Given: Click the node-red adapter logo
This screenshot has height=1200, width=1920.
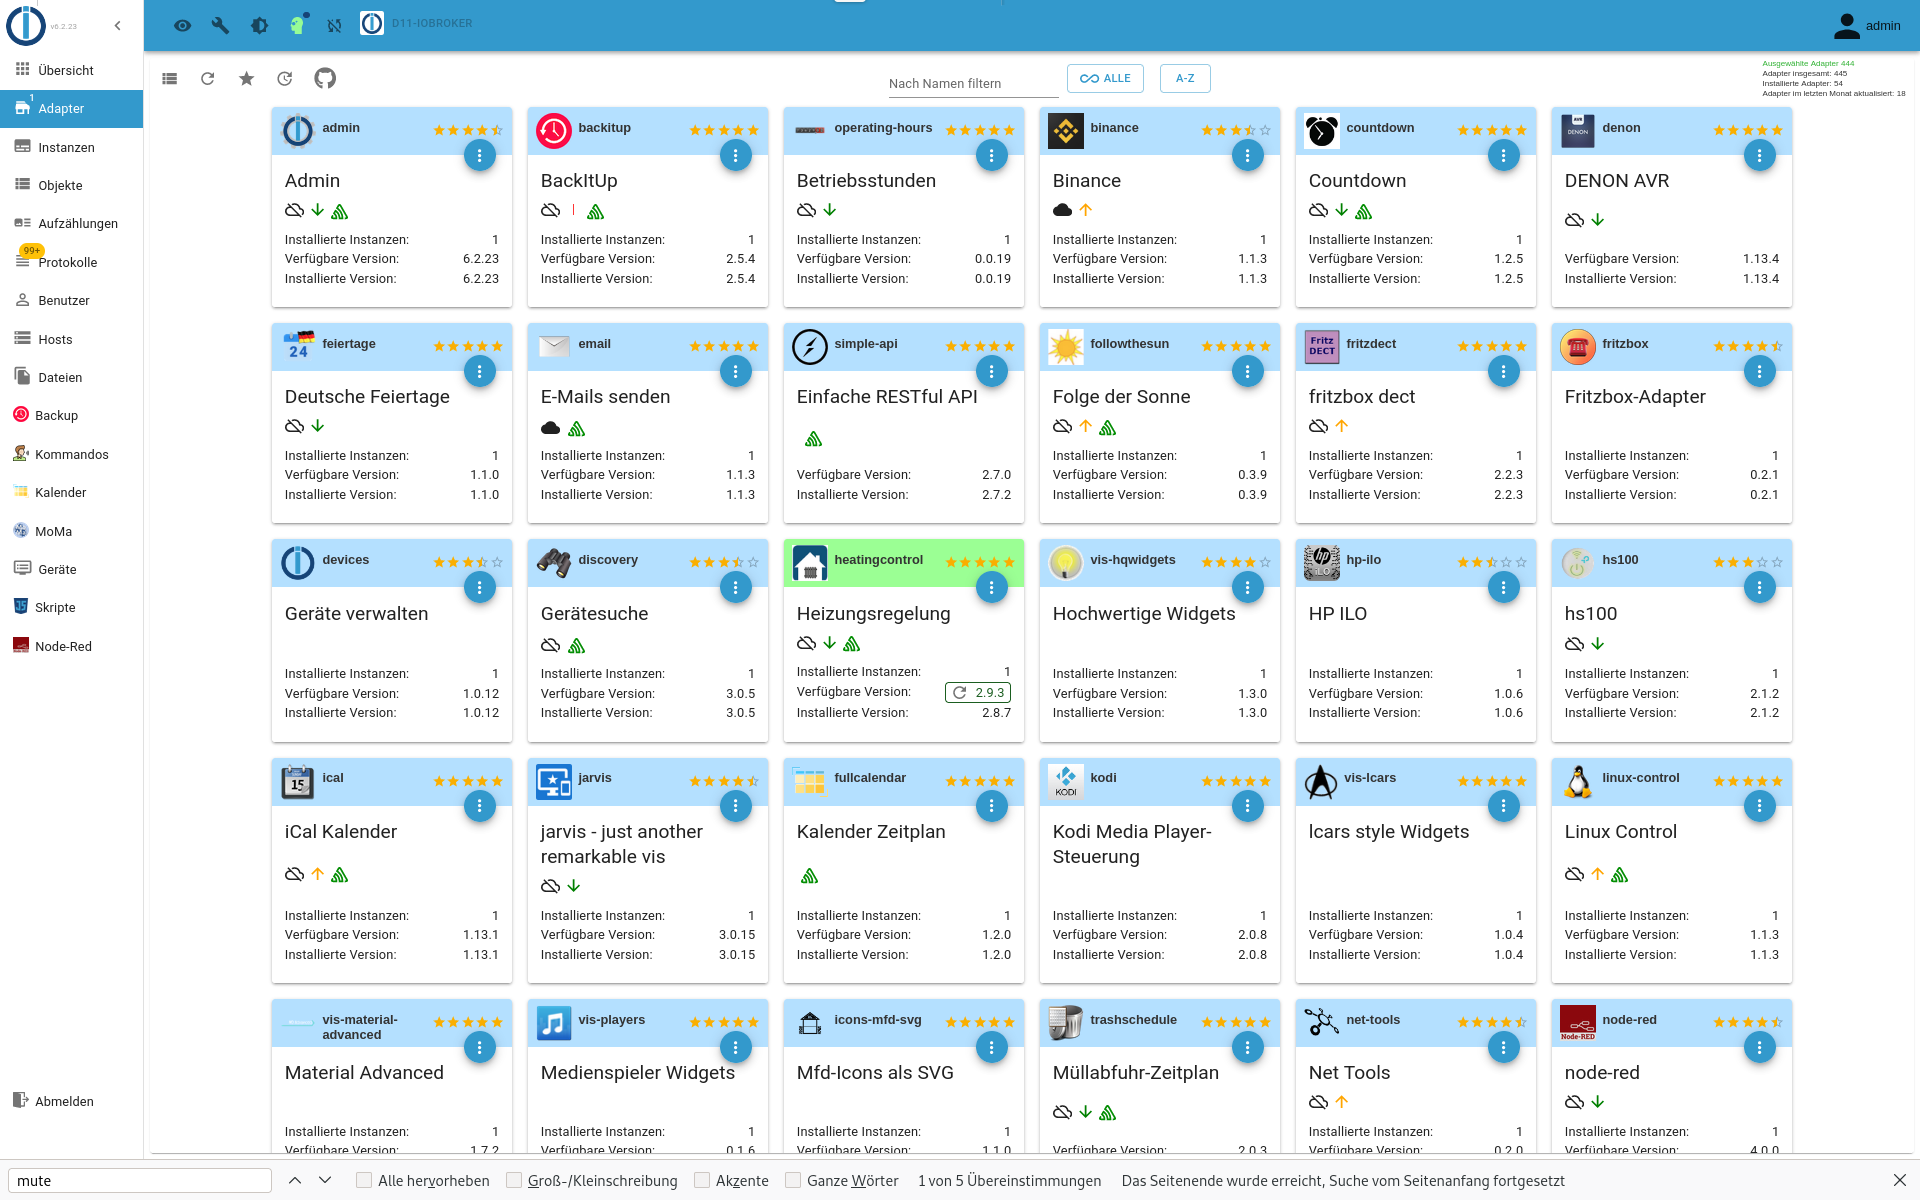Looking at the screenshot, I should coord(1577,1023).
